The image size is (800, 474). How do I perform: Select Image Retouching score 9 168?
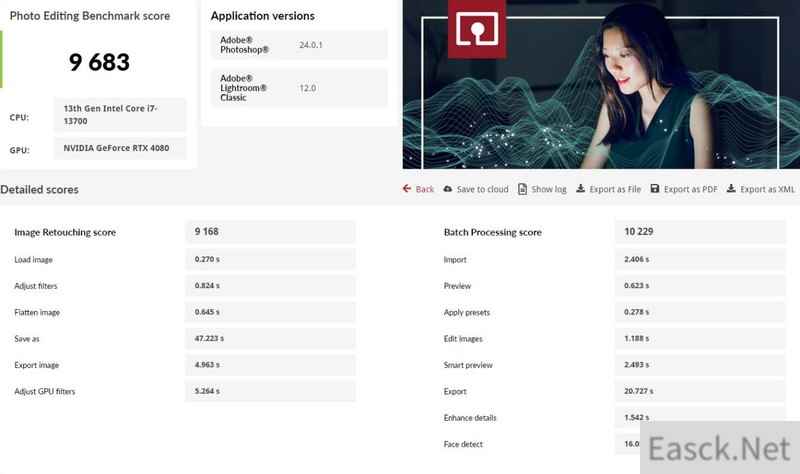(x=270, y=232)
